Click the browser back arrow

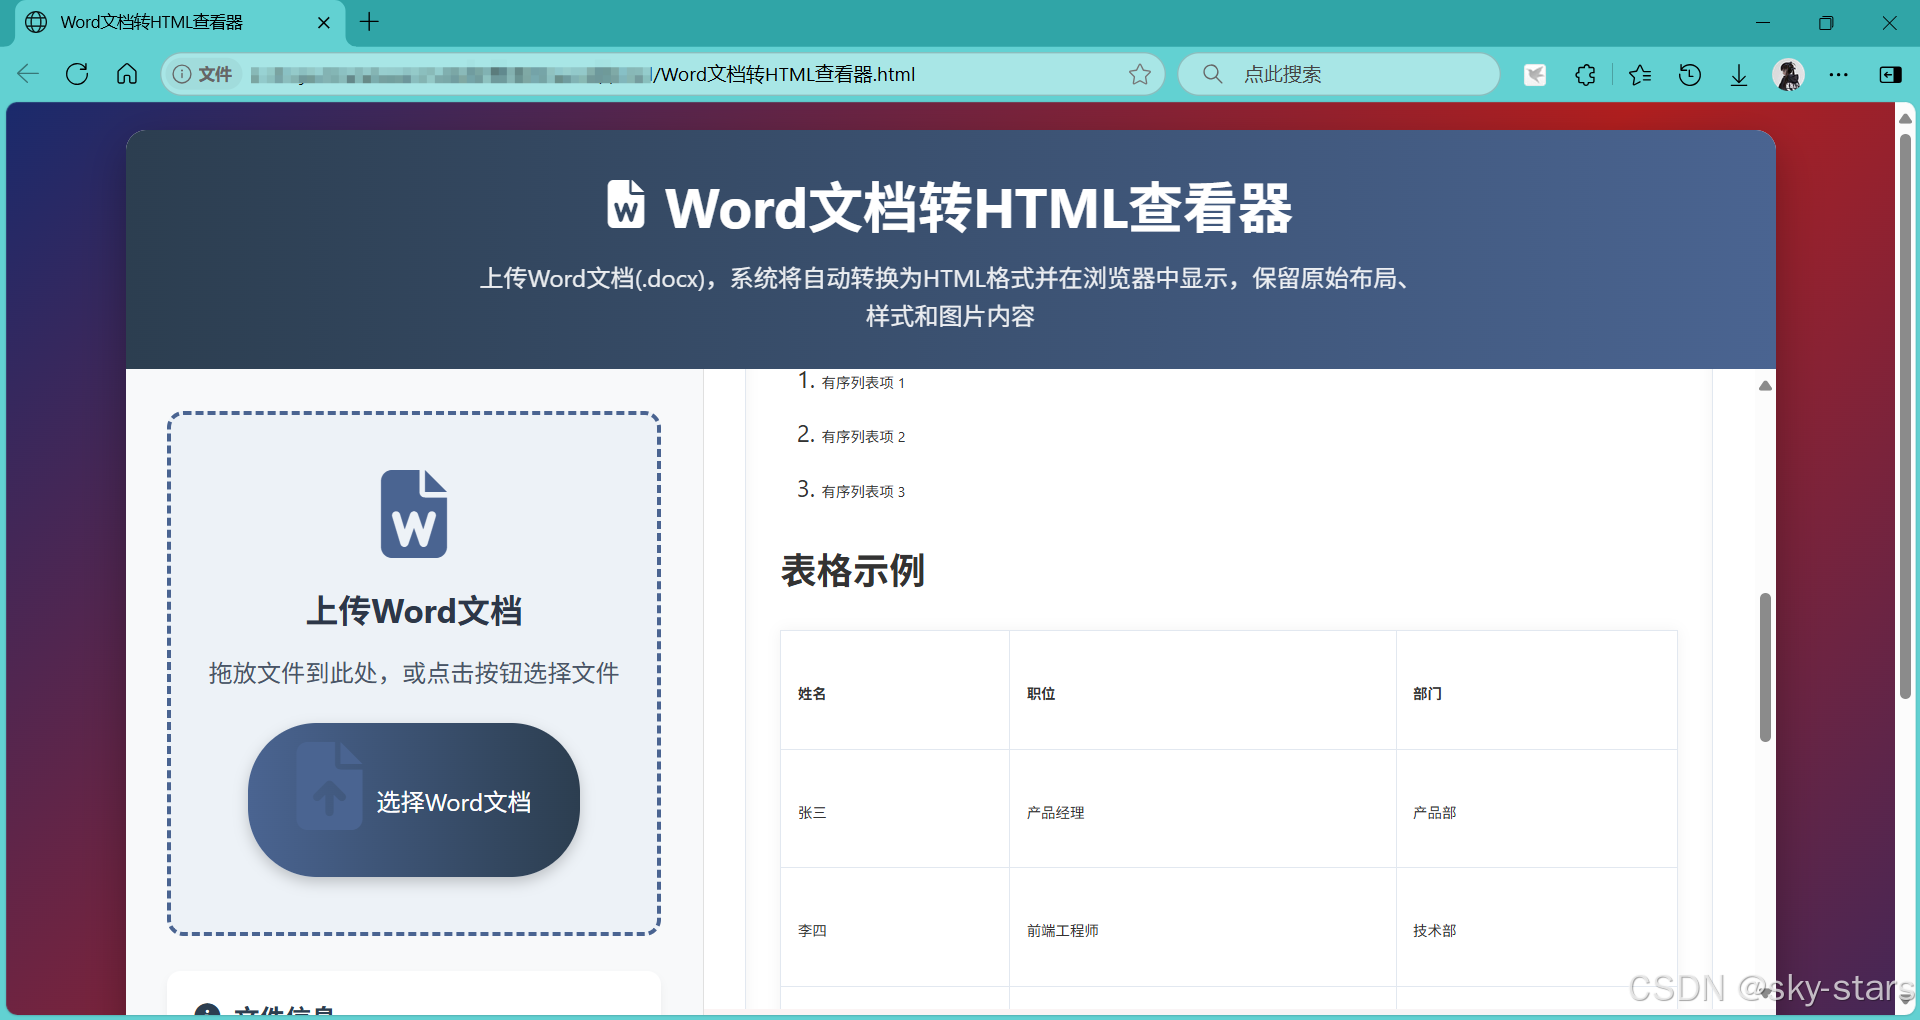pyautogui.click(x=28, y=74)
